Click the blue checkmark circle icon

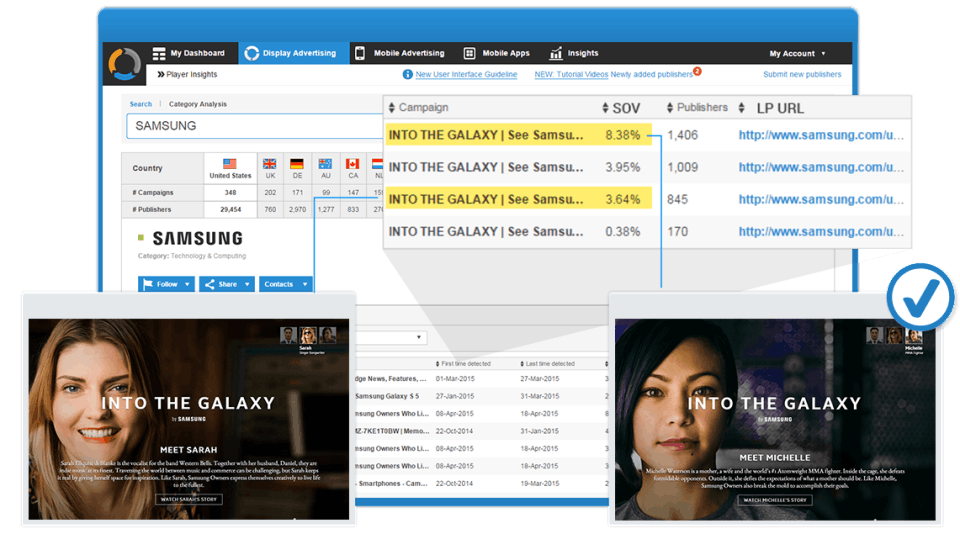tap(920, 297)
